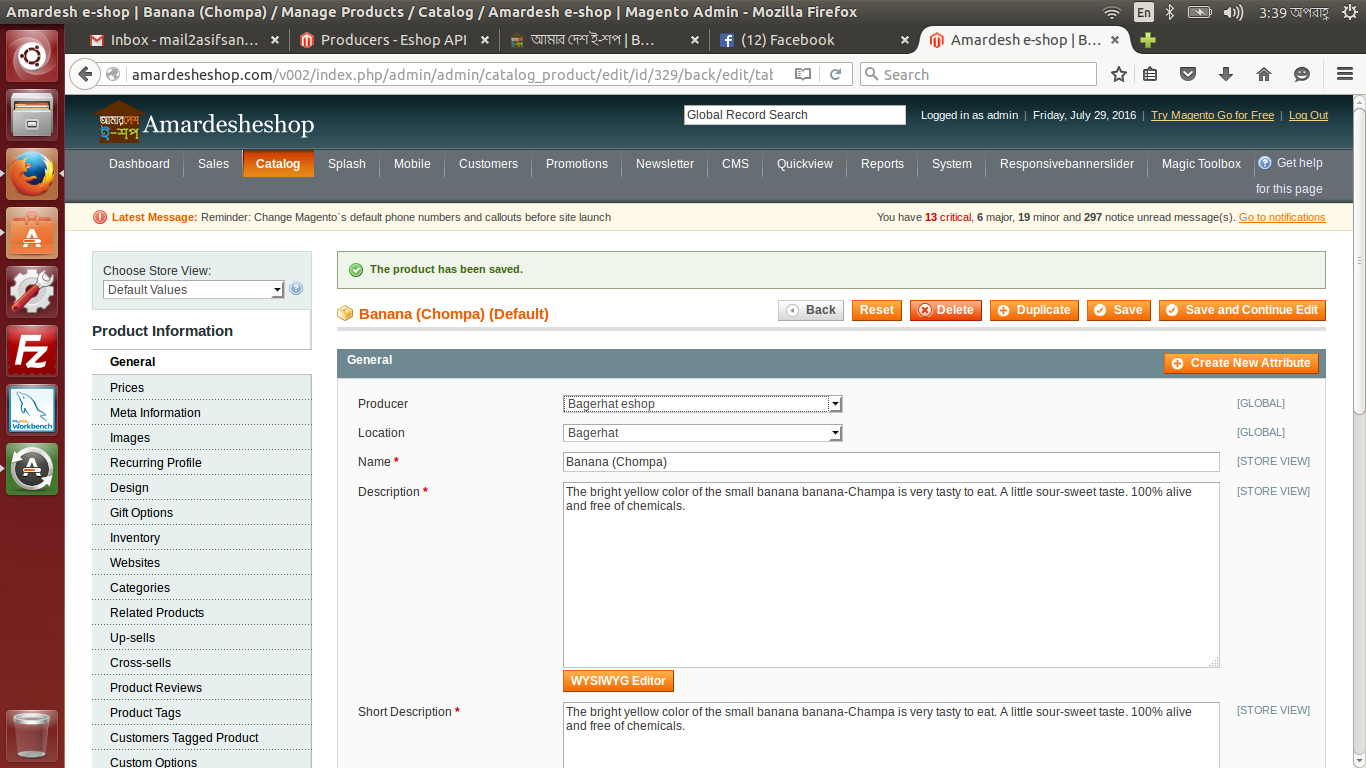Switch to Producers - Eshop API tab

(x=393, y=40)
